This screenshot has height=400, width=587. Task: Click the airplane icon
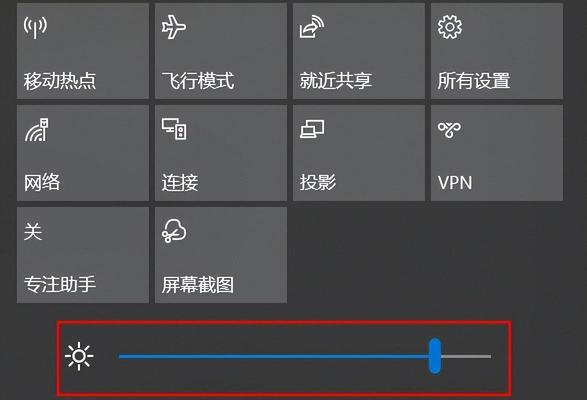point(173,27)
